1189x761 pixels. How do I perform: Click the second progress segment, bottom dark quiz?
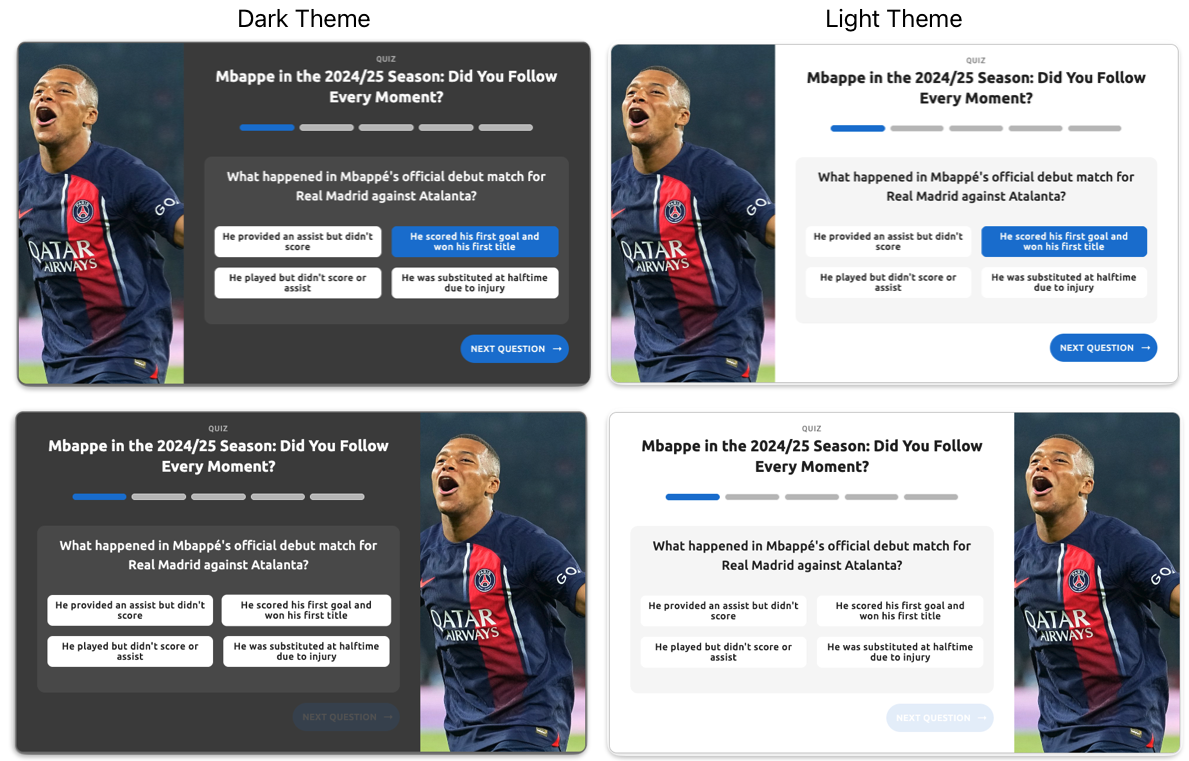(158, 496)
